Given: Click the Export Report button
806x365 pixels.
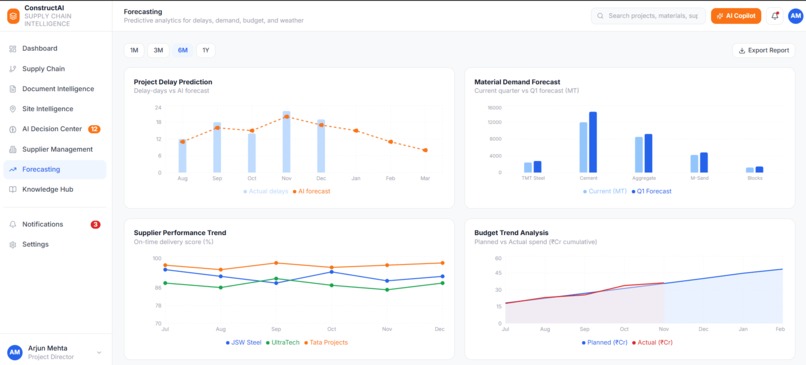Looking at the screenshot, I should pos(763,50).
